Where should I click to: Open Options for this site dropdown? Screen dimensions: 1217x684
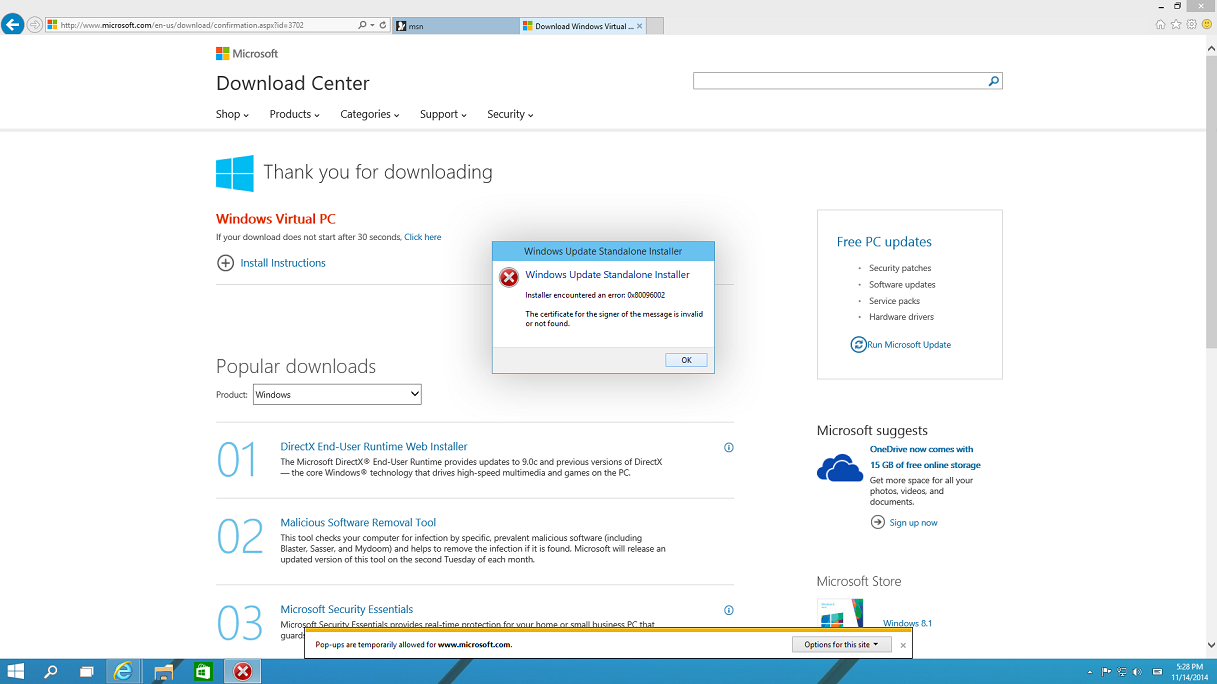(x=841, y=645)
